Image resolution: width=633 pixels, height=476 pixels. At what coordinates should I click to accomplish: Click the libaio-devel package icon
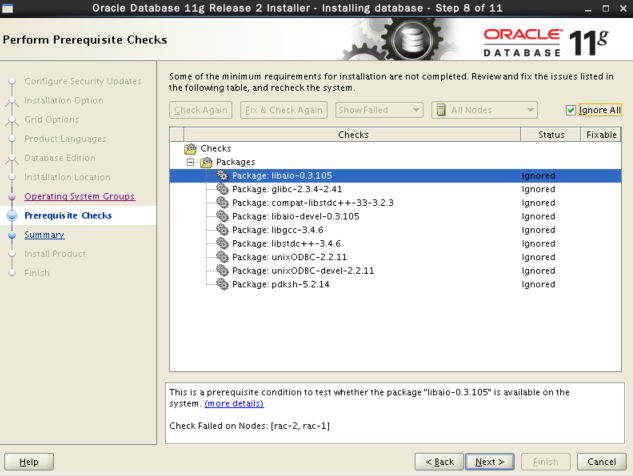pos(223,216)
